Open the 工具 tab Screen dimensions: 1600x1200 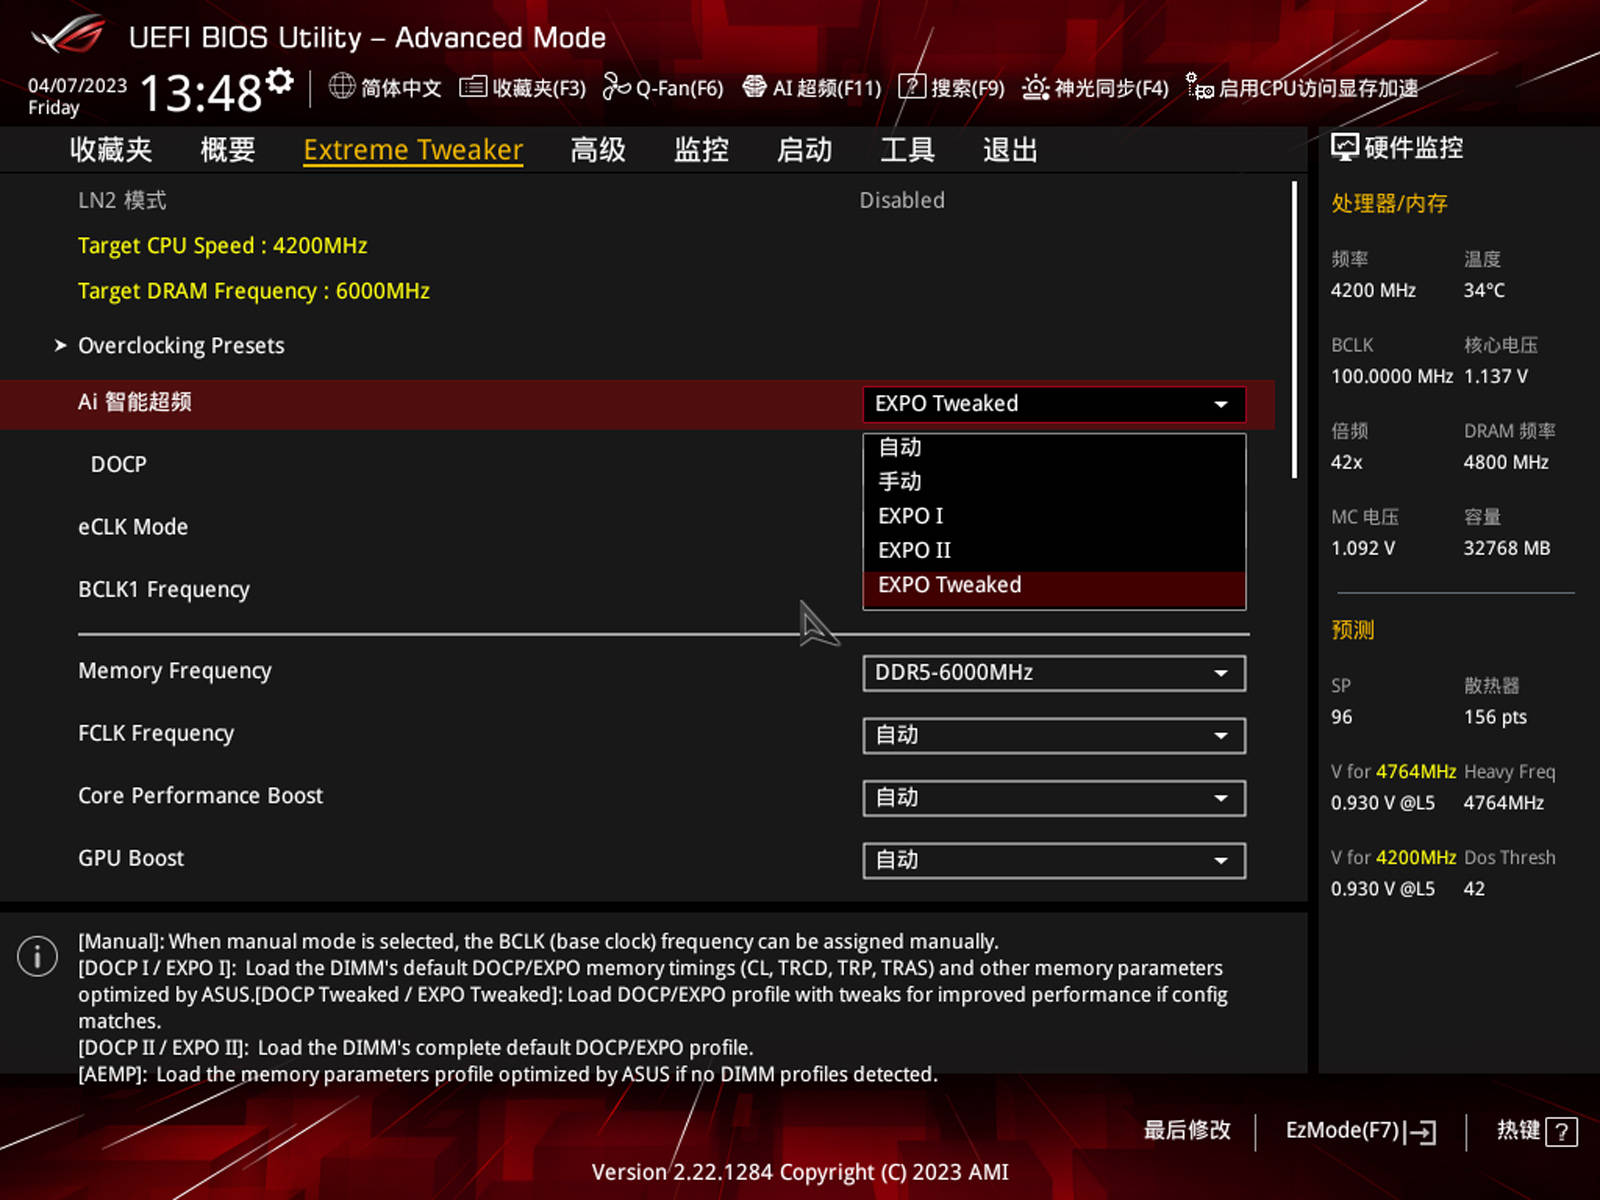pos(907,150)
